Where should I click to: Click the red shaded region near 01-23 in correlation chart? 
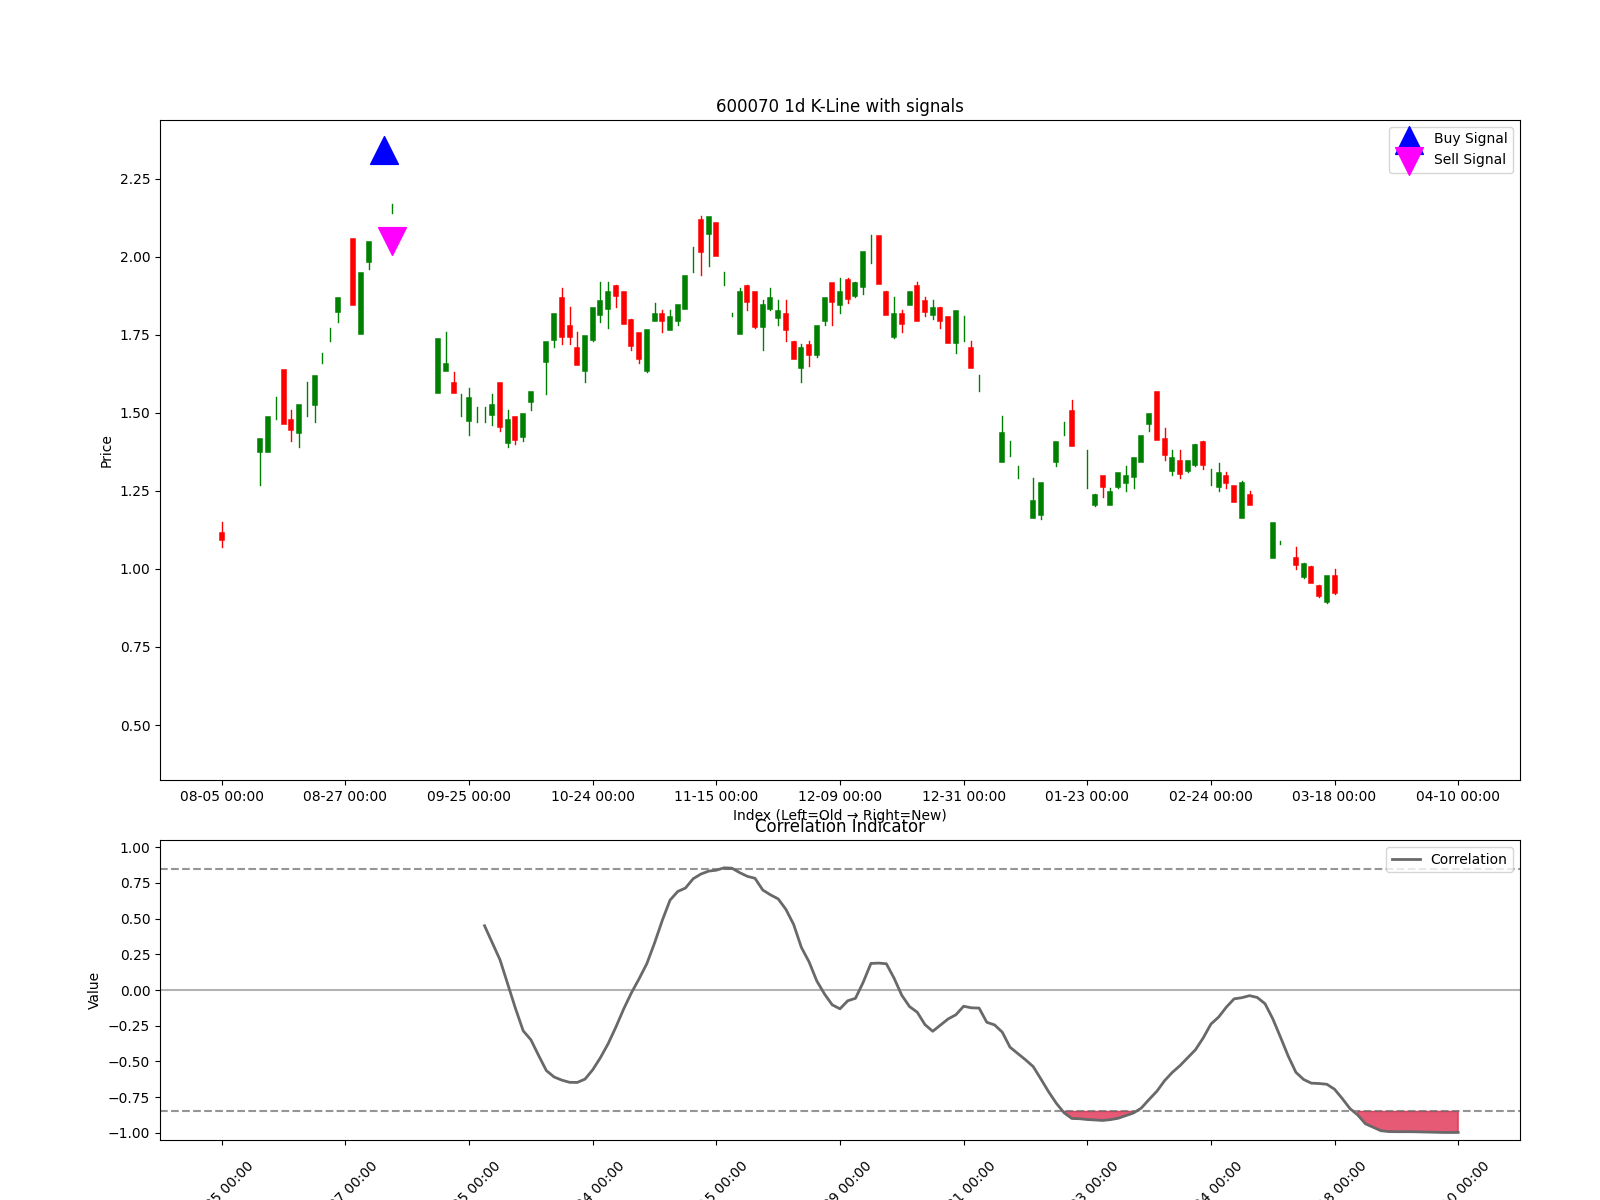pyautogui.click(x=1098, y=1115)
